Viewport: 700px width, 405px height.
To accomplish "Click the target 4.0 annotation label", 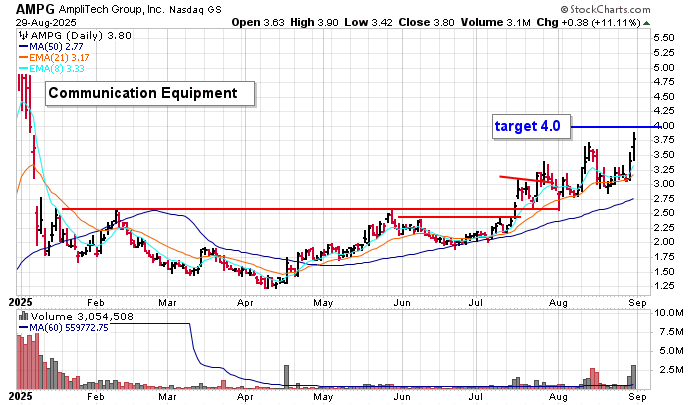I will (531, 126).
